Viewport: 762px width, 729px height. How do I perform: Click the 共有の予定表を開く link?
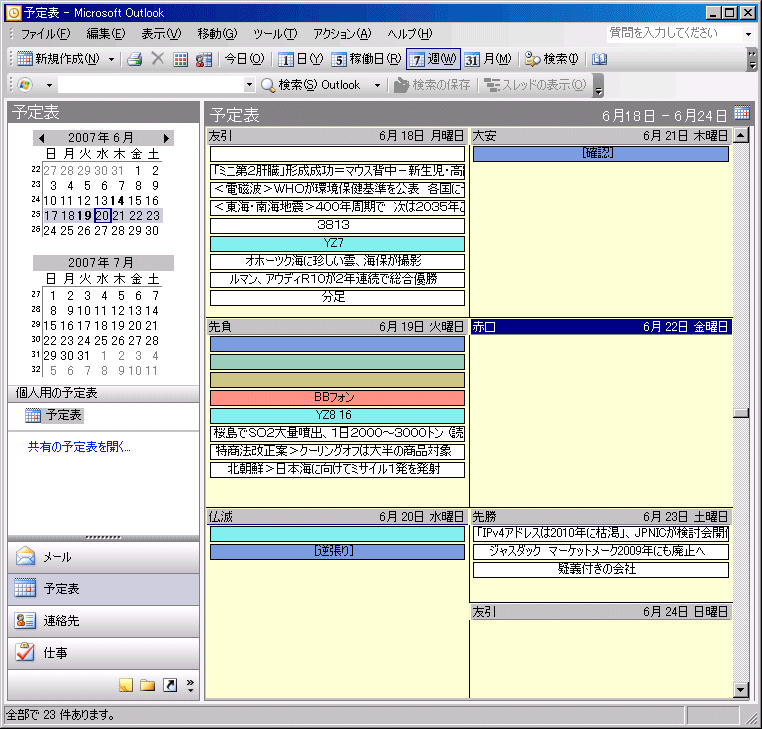(79, 447)
